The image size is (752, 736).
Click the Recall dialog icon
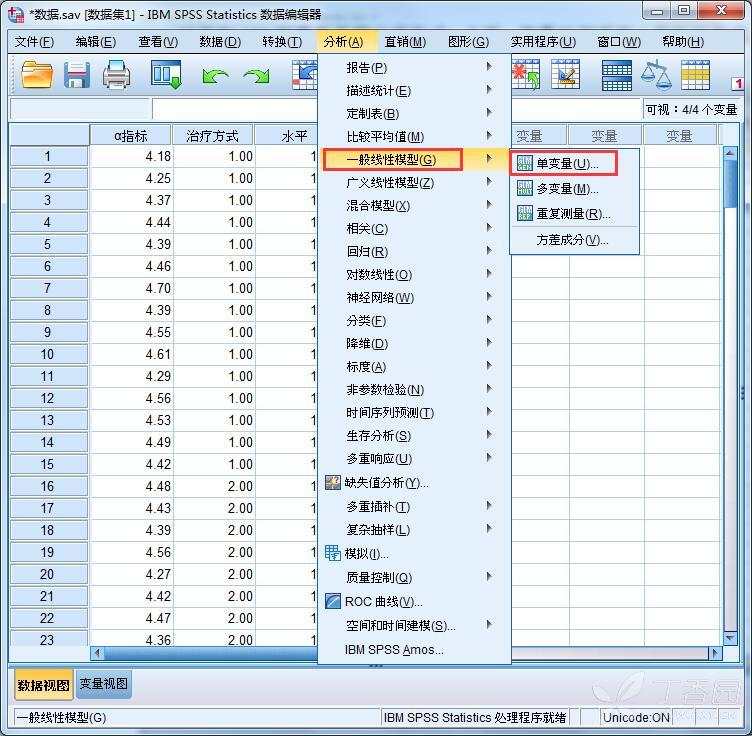coord(166,74)
